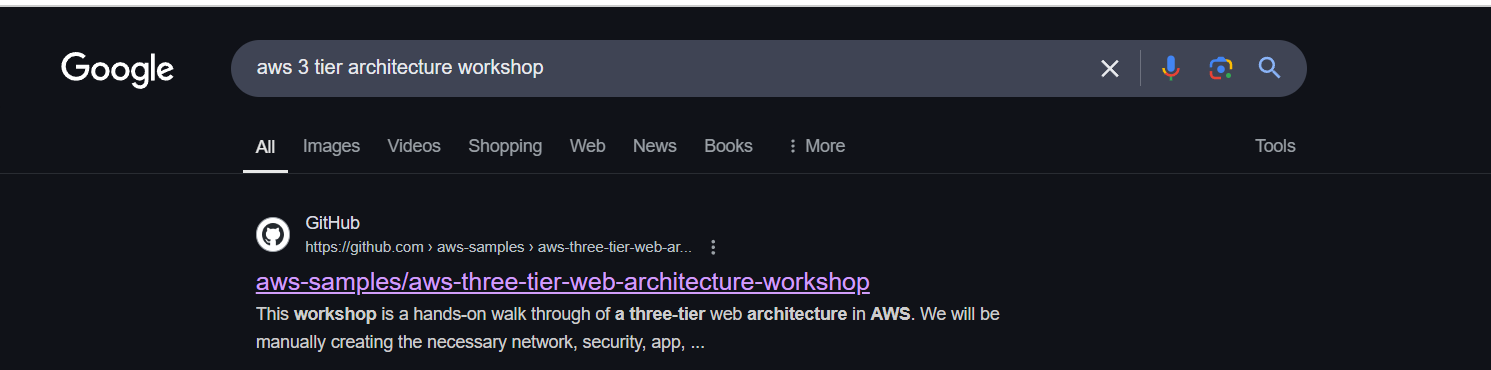The height and width of the screenshot is (370, 1491).
Task: Click the magnifying glass search icon
Action: click(x=1269, y=68)
